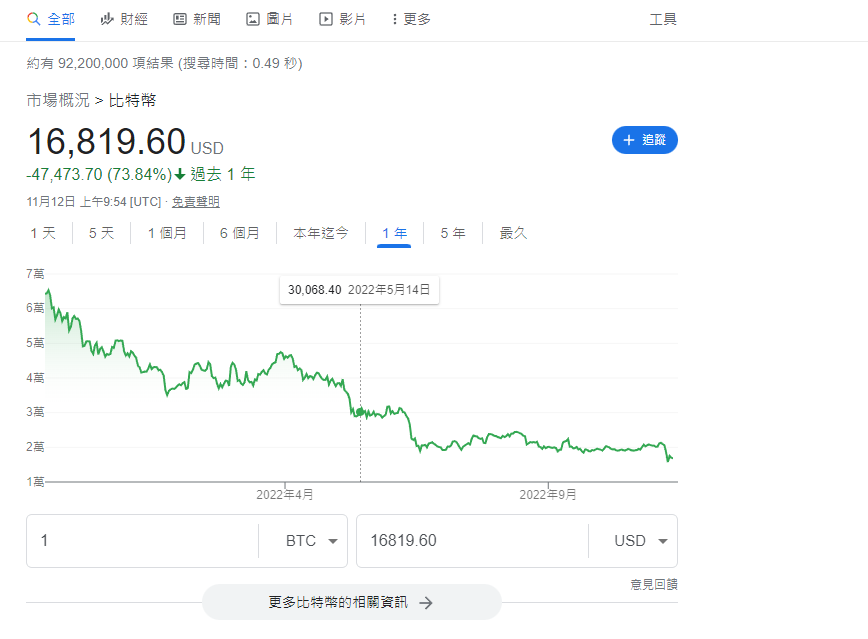Click the arrow next to 更多比特幣的相關資訊
868x639 pixels.
pos(426,603)
